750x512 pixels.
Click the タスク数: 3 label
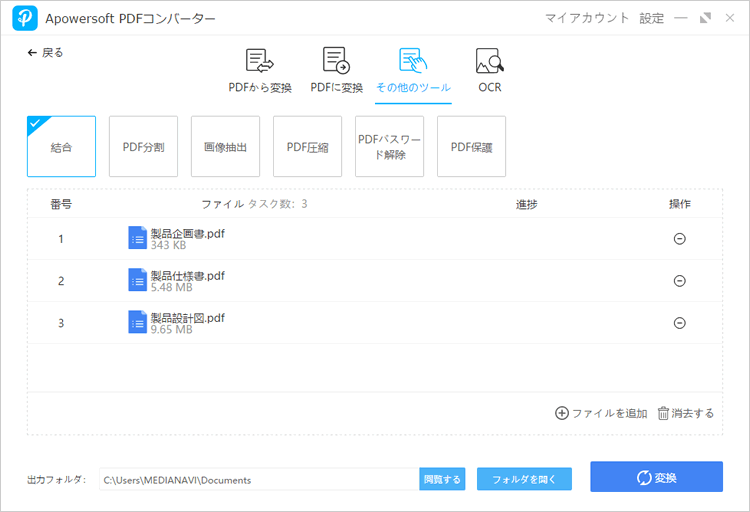(x=277, y=204)
